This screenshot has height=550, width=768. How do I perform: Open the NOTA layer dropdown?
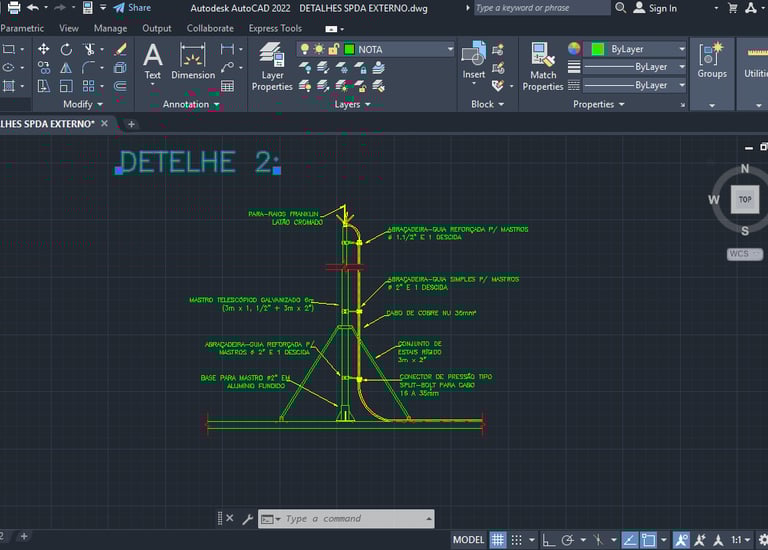tap(450, 49)
